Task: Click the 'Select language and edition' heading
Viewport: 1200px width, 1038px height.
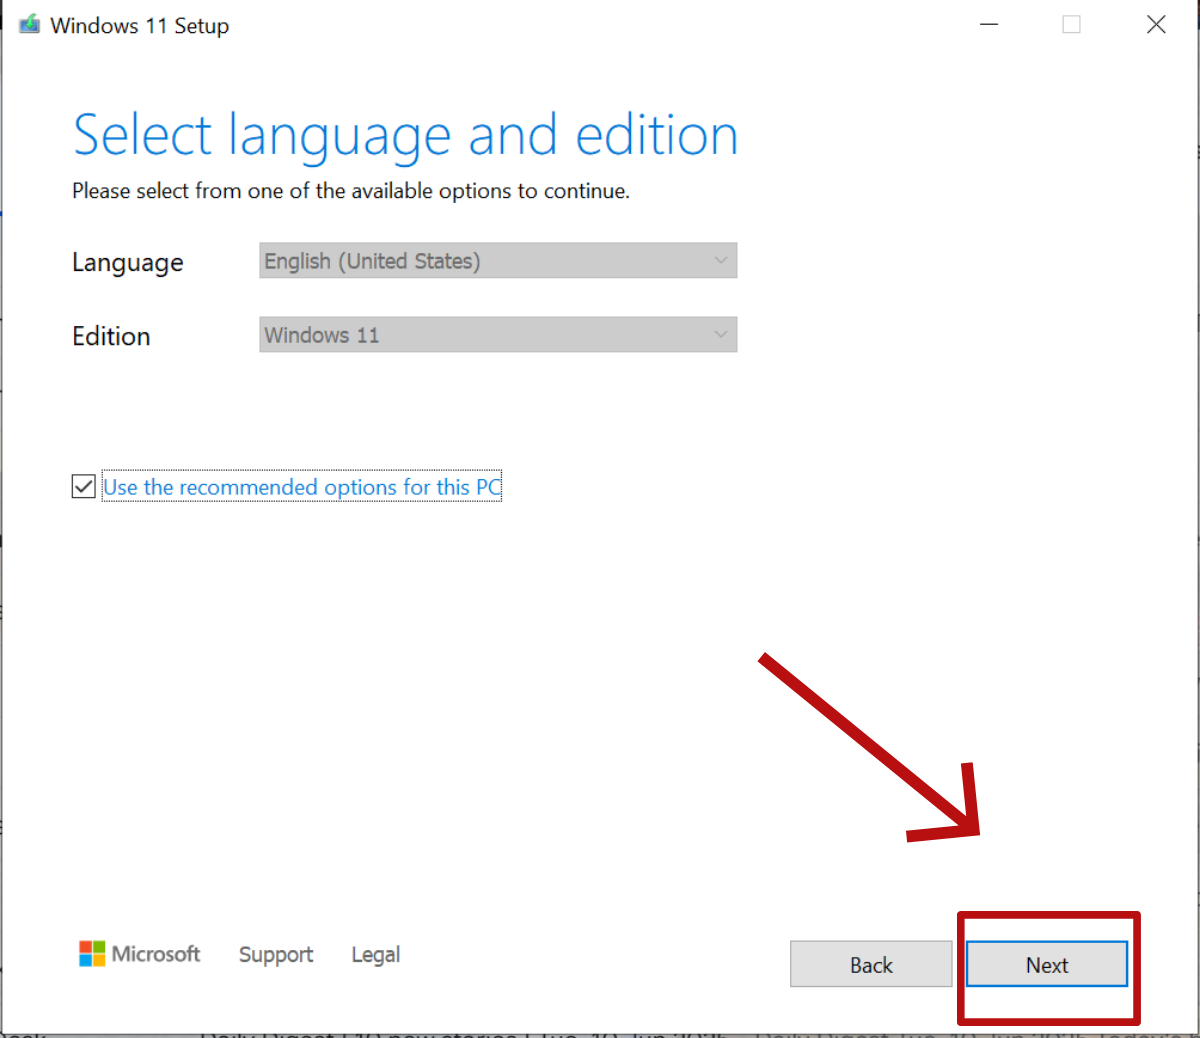Action: (x=405, y=136)
